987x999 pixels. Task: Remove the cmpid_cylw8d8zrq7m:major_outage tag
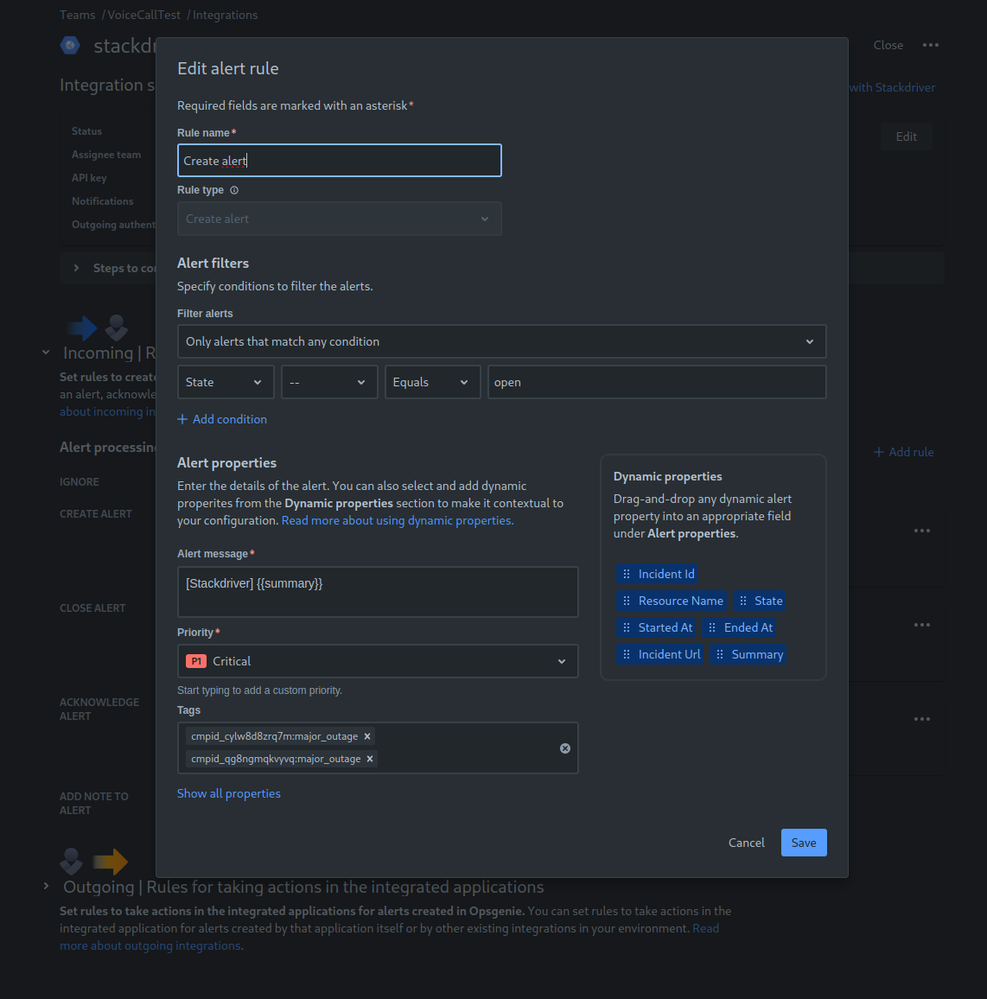pyautogui.click(x=367, y=737)
